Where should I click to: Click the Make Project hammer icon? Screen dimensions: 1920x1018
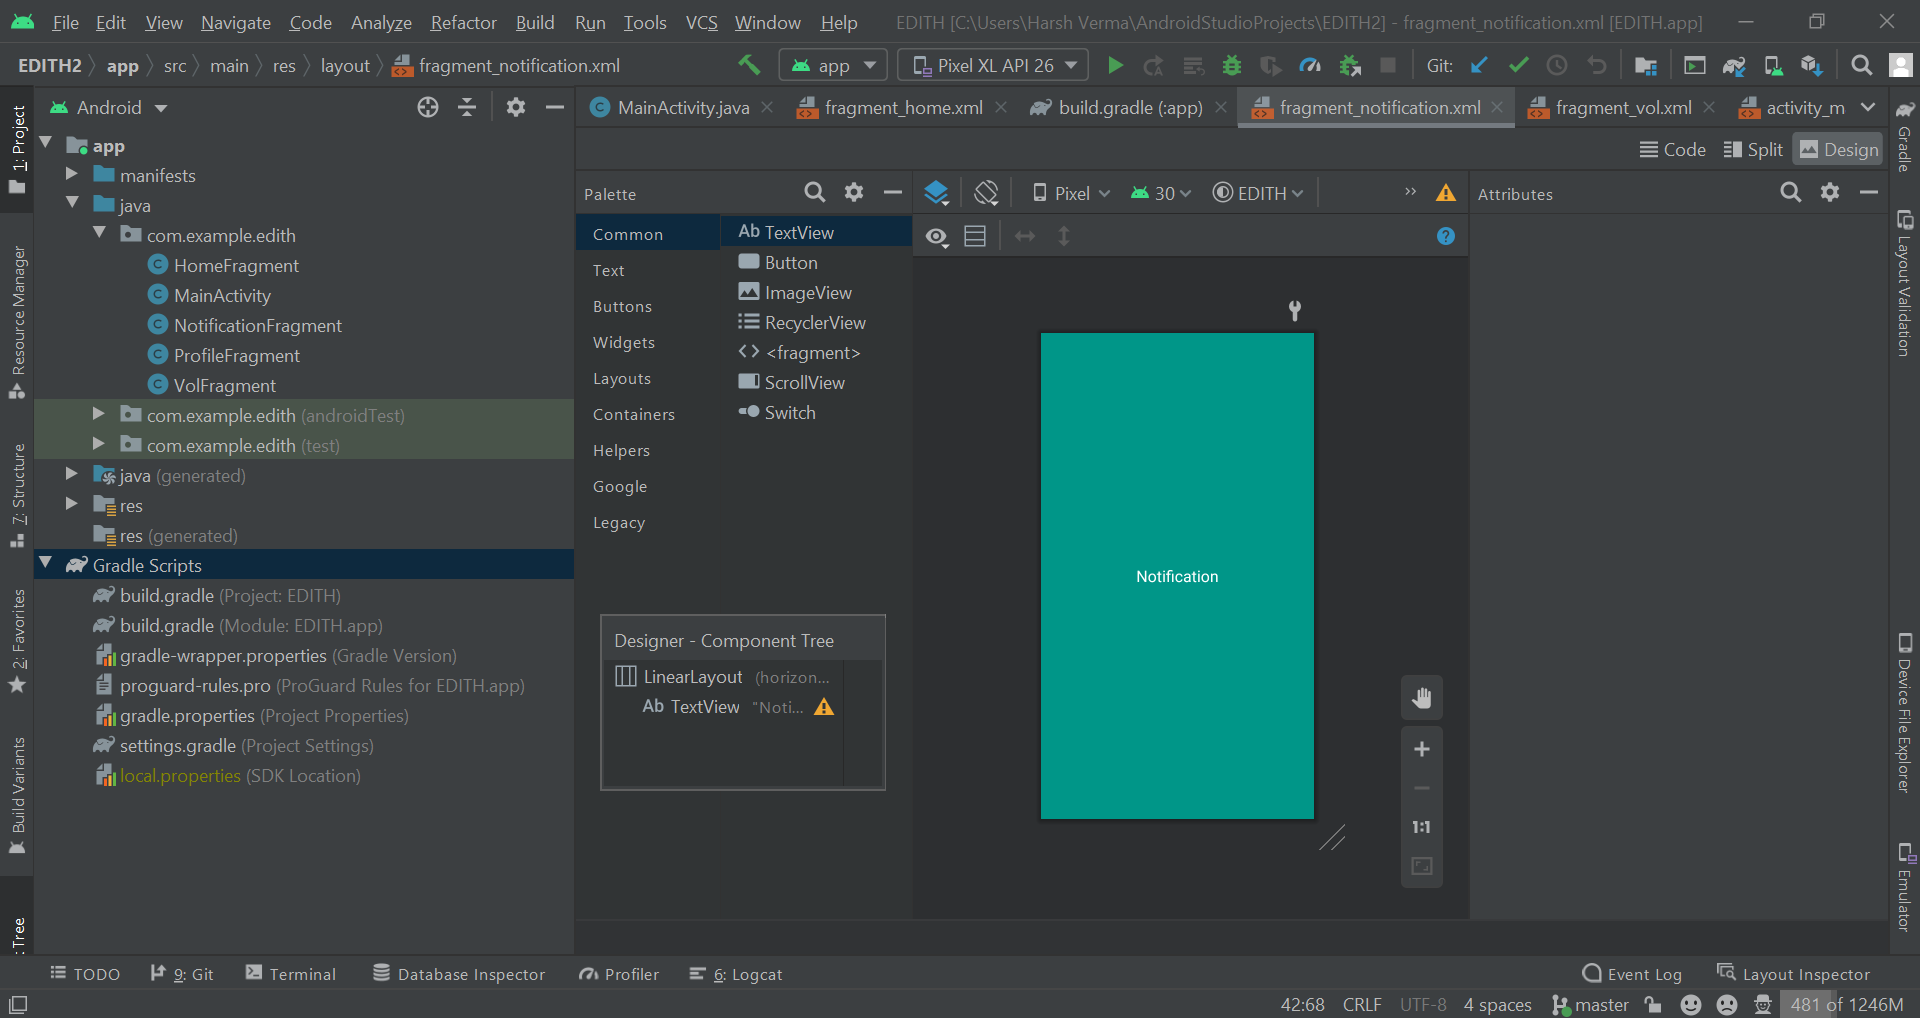tap(749, 65)
